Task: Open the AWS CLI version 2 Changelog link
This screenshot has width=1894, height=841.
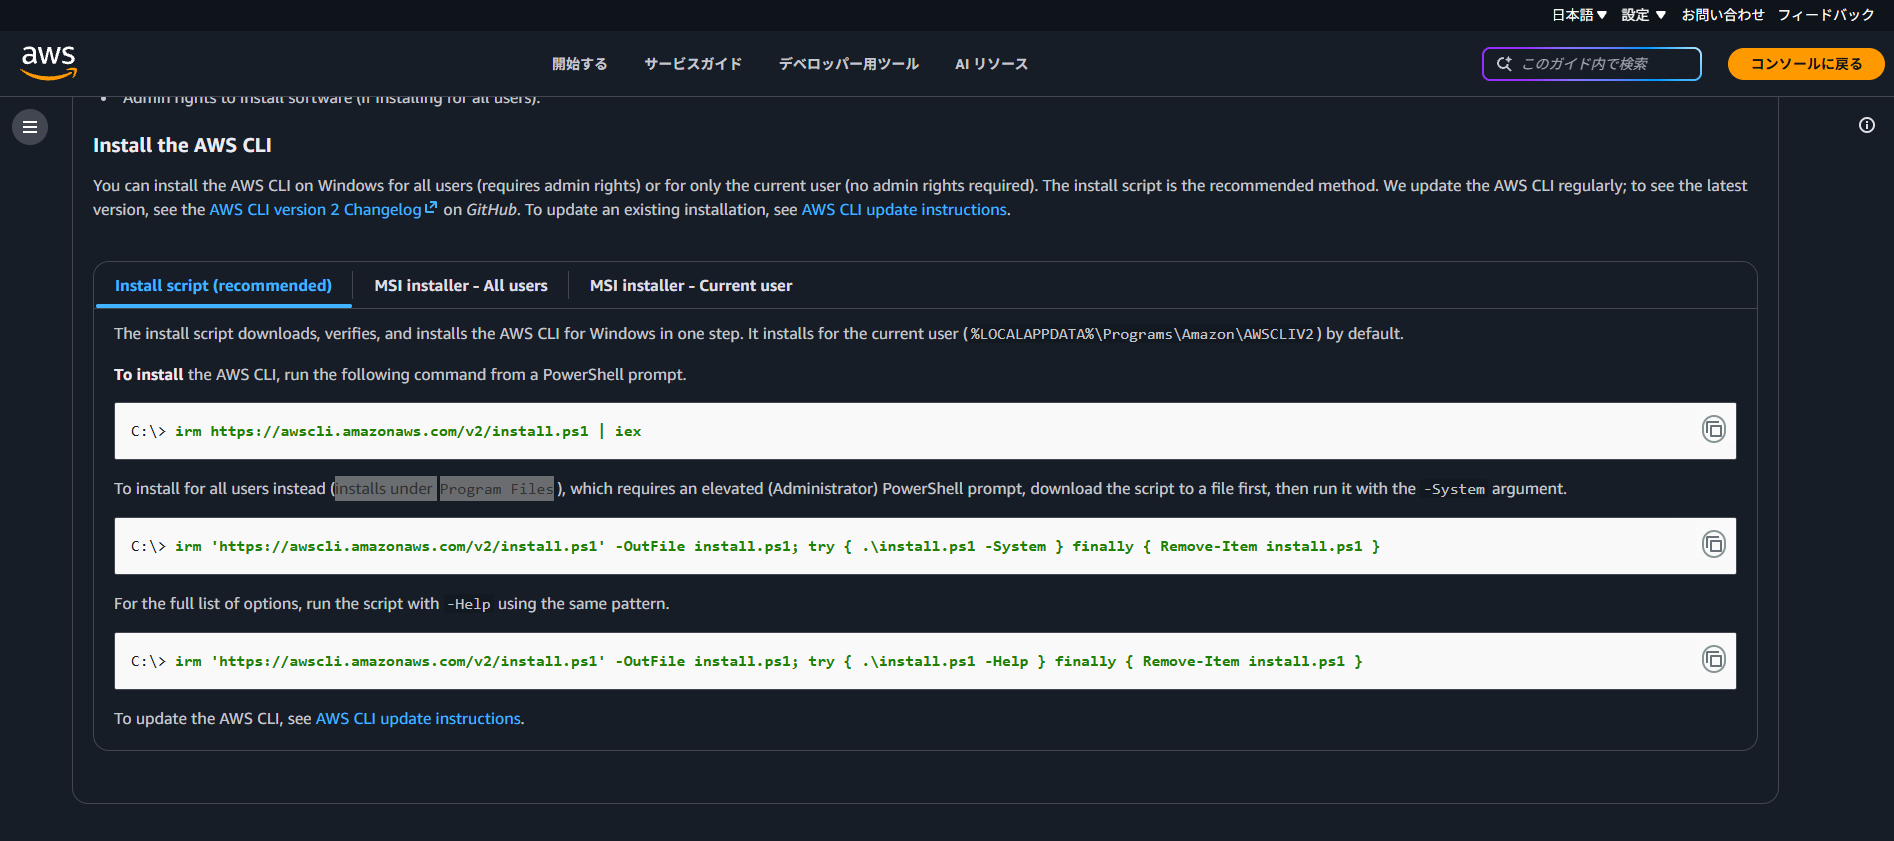Action: point(323,210)
